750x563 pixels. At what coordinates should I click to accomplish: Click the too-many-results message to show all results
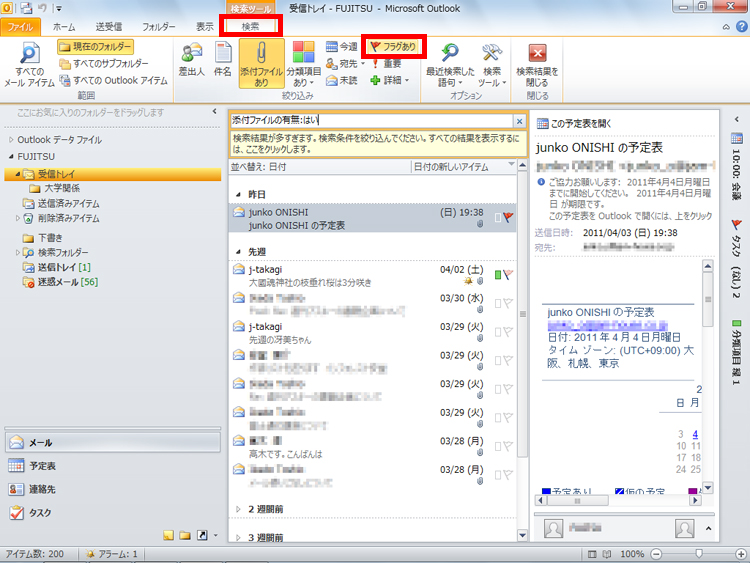click(378, 144)
